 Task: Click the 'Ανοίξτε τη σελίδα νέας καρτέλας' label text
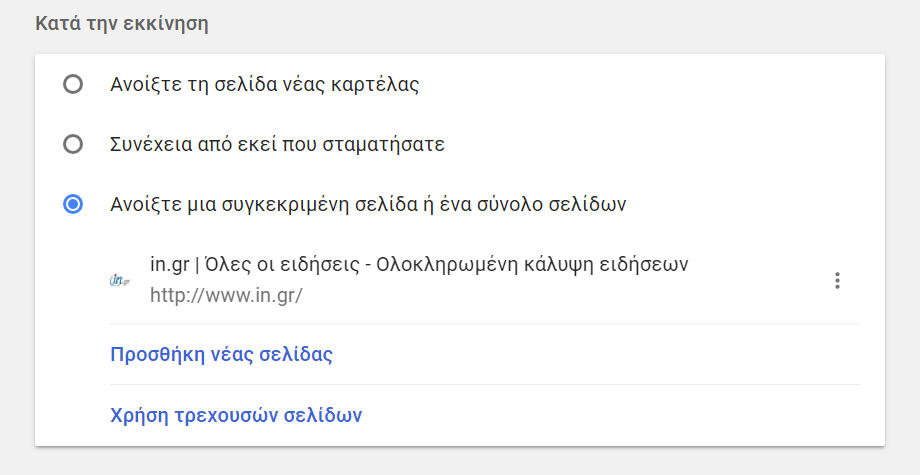tap(265, 85)
